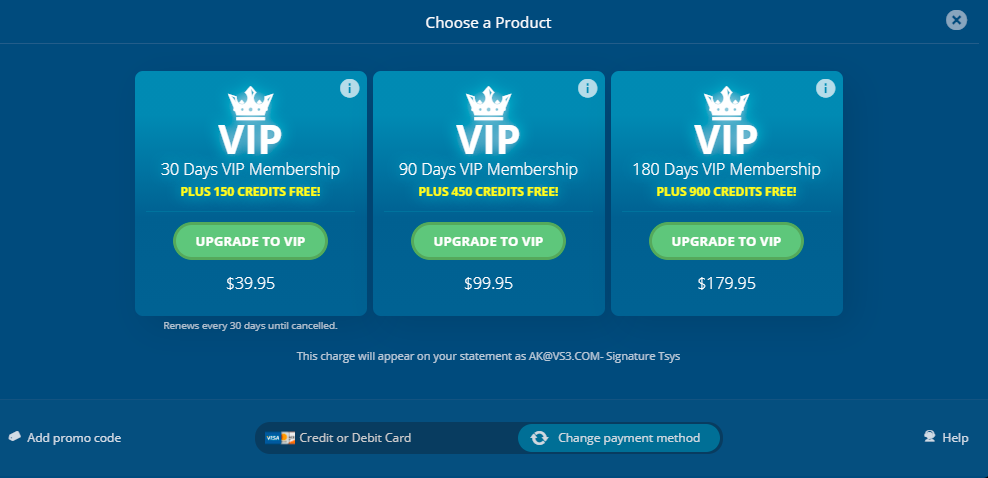Click the promo code tag icon
The width and height of the screenshot is (988, 478).
pyautogui.click(x=15, y=437)
